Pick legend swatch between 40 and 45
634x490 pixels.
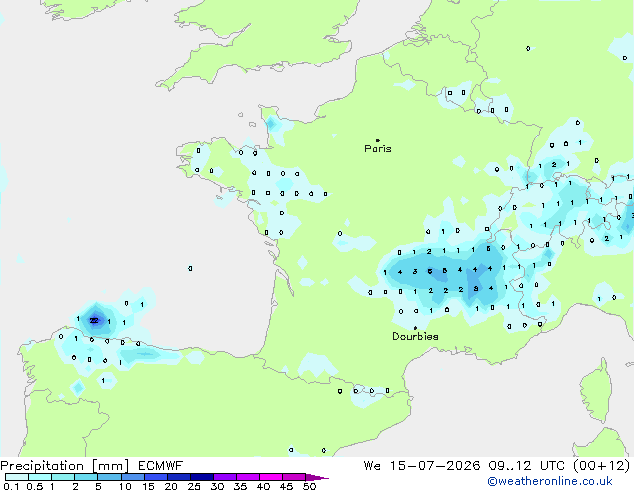click(271, 477)
